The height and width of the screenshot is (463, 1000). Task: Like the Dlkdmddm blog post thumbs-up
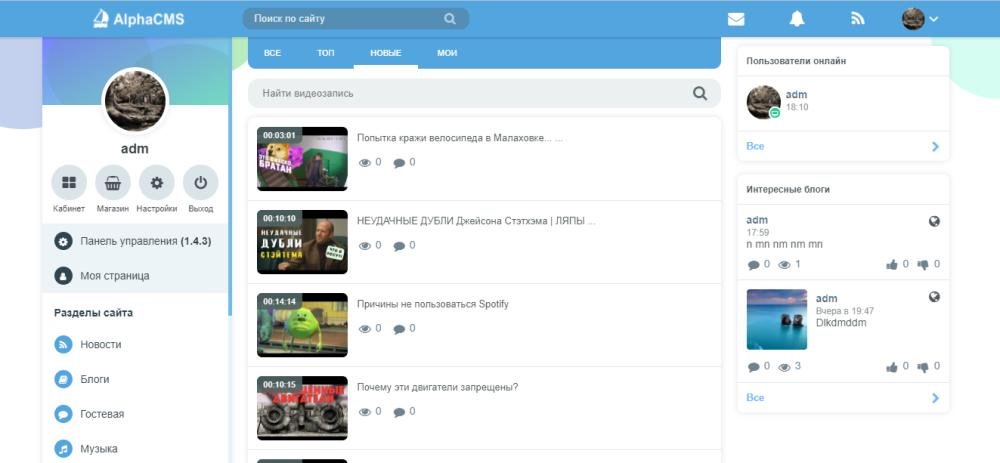coord(892,367)
